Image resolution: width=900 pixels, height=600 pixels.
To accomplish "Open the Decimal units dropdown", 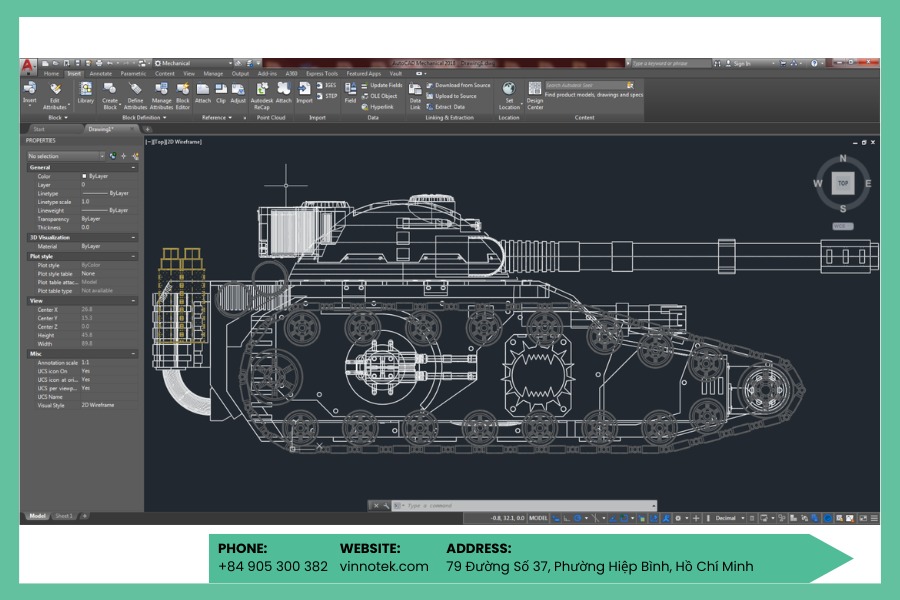I will (730, 518).
